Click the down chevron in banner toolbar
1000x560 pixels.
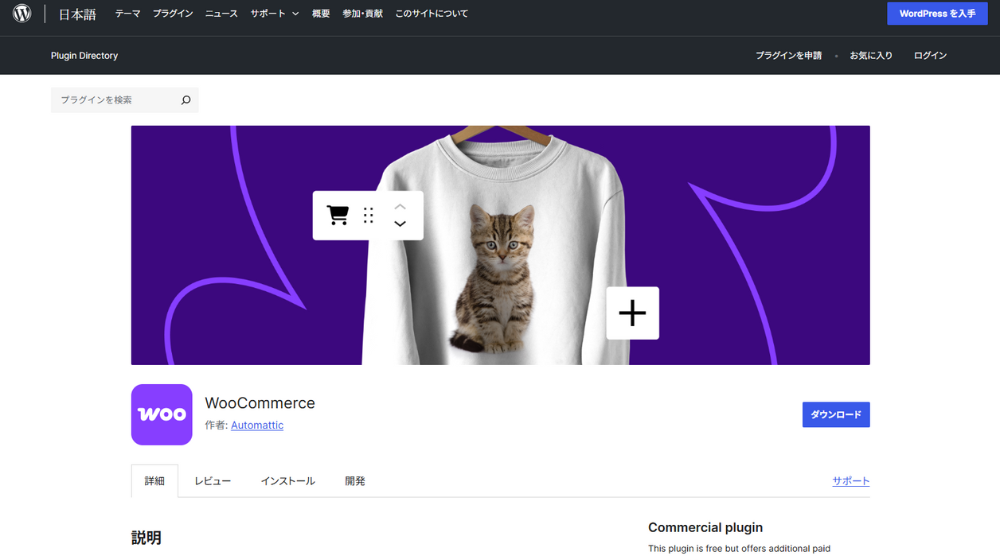[x=400, y=224]
